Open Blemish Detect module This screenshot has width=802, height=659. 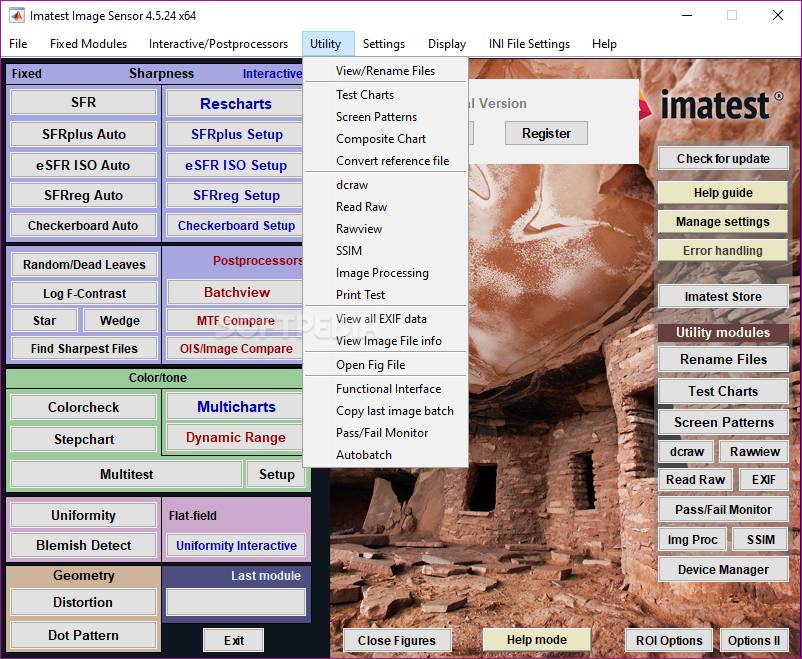click(83, 545)
